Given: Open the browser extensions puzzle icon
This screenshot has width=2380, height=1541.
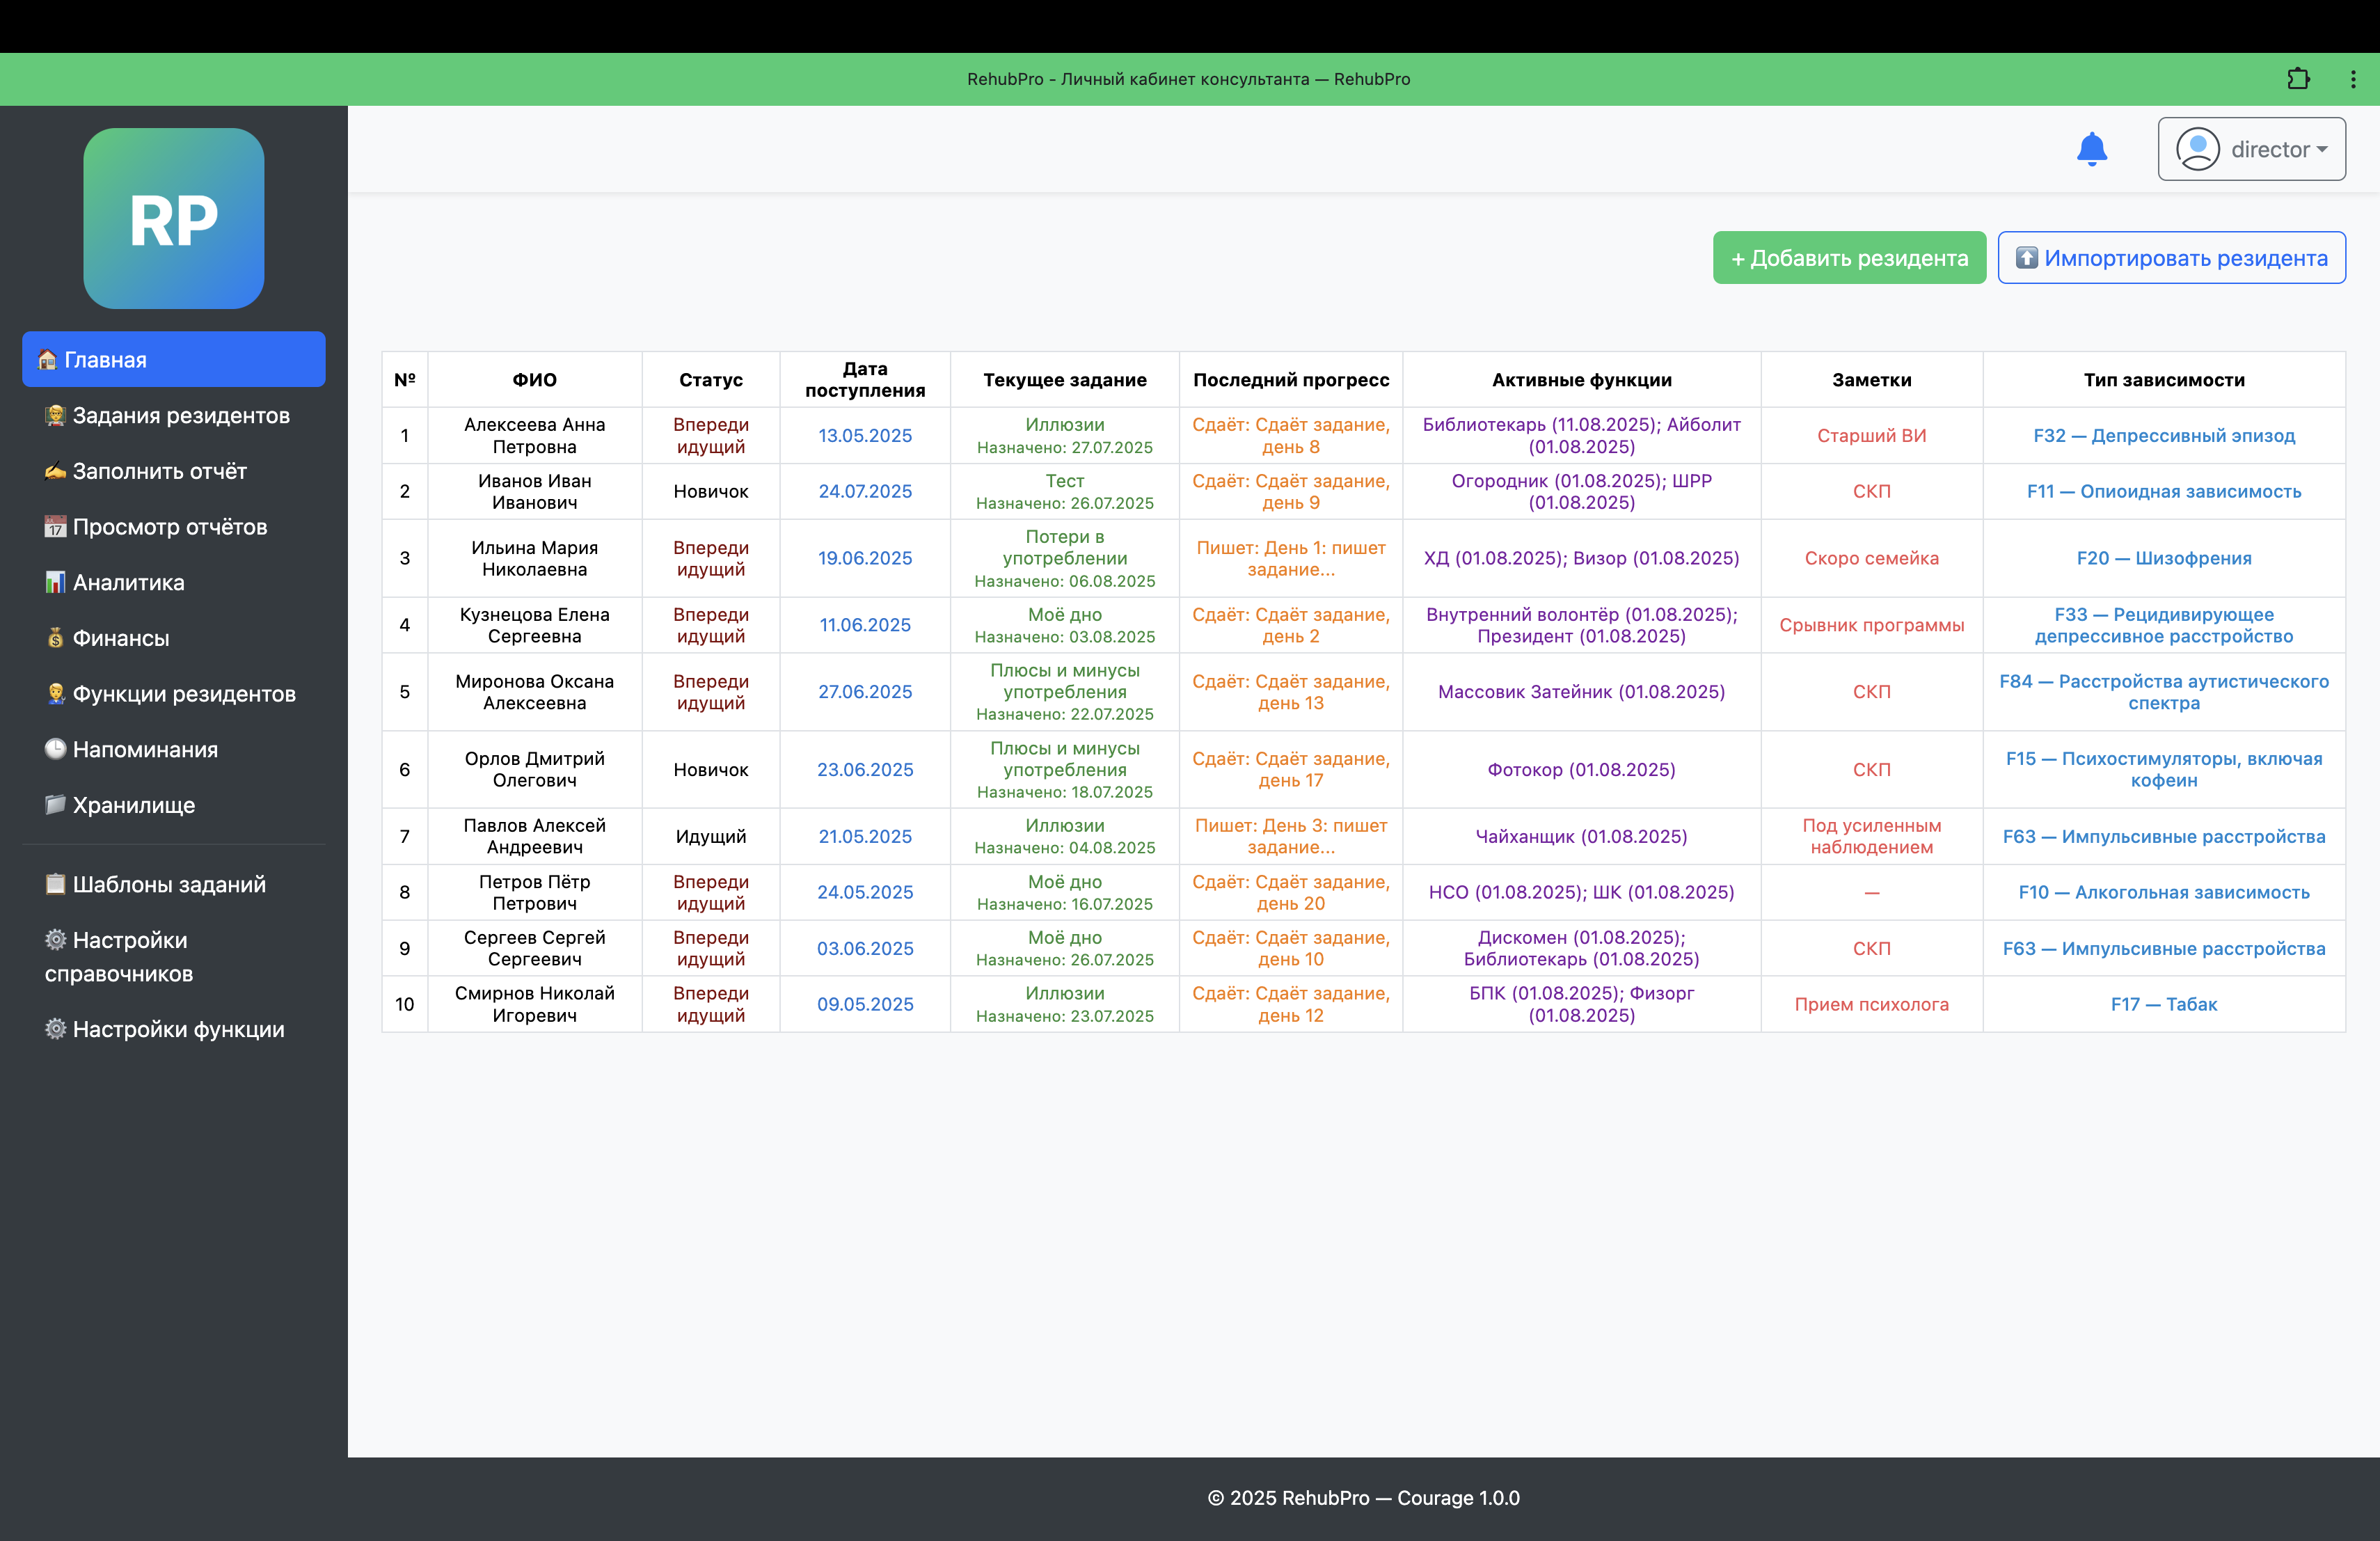Looking at the screenshot, I should pos(2298,79).
